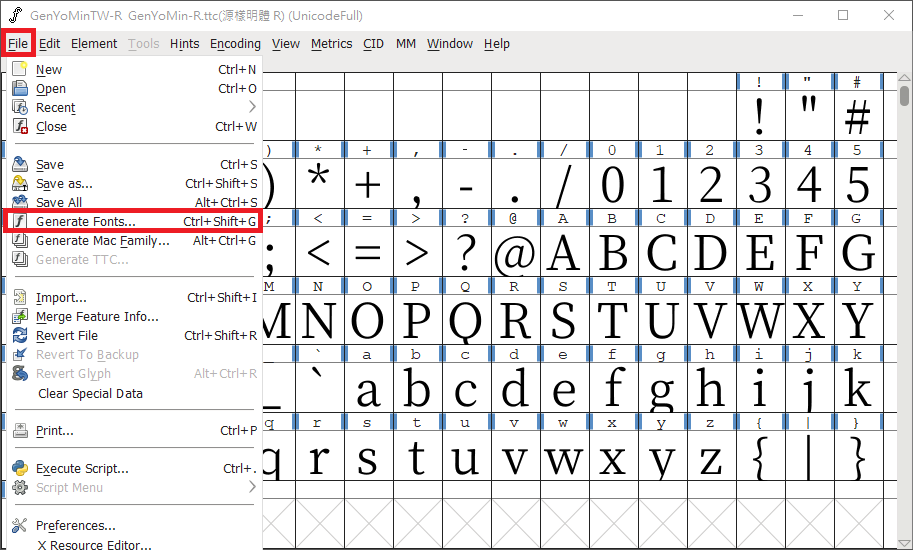Click the Generate Fonts icon

coord(20,221)
